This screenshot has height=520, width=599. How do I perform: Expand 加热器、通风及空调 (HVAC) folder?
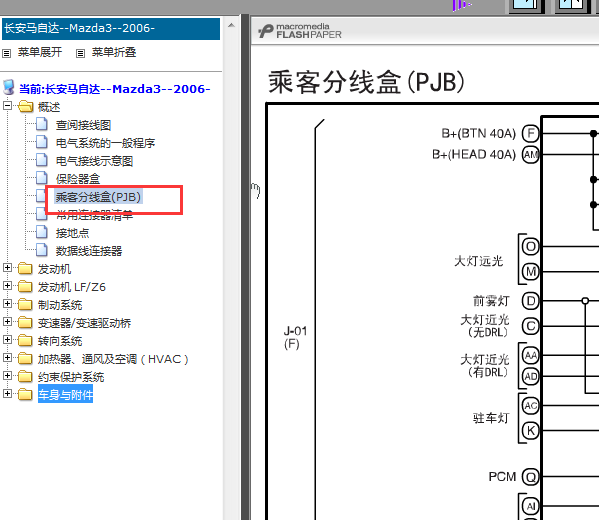[x=7, y=358]
